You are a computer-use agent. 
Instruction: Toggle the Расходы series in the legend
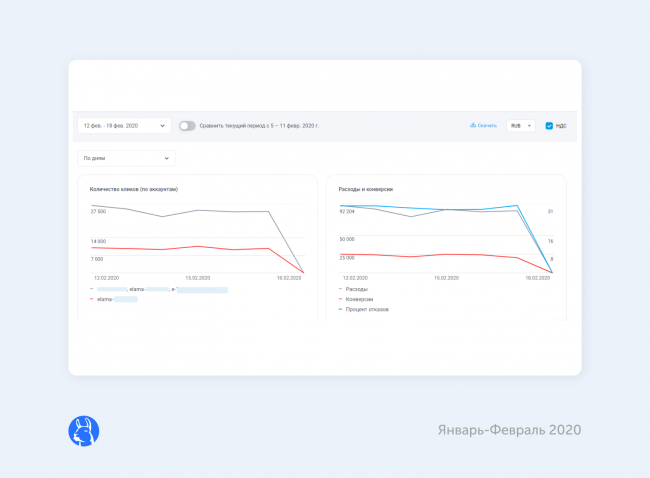pos(356,289)
